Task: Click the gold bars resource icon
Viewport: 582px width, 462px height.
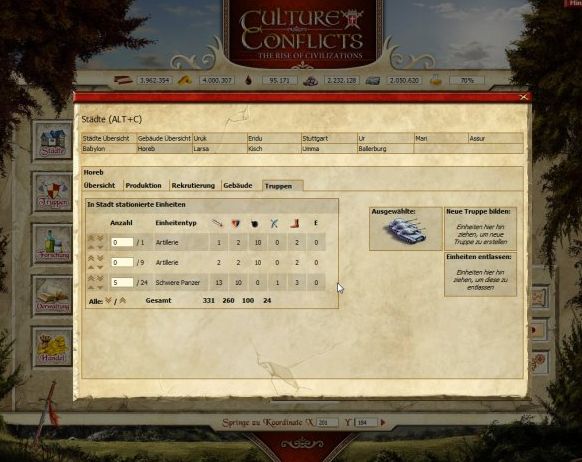Action: [x=185, y=80]
